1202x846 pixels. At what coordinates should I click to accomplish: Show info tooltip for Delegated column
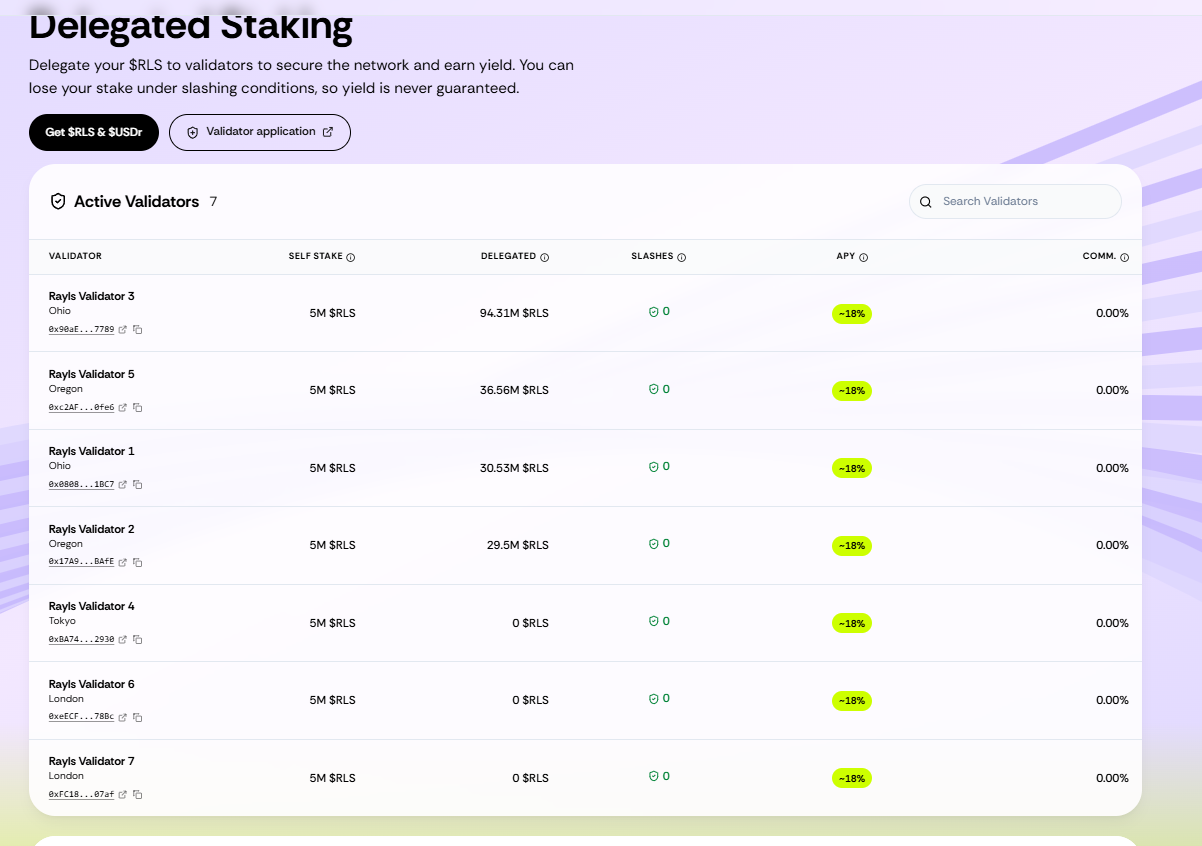click(545, 257)
